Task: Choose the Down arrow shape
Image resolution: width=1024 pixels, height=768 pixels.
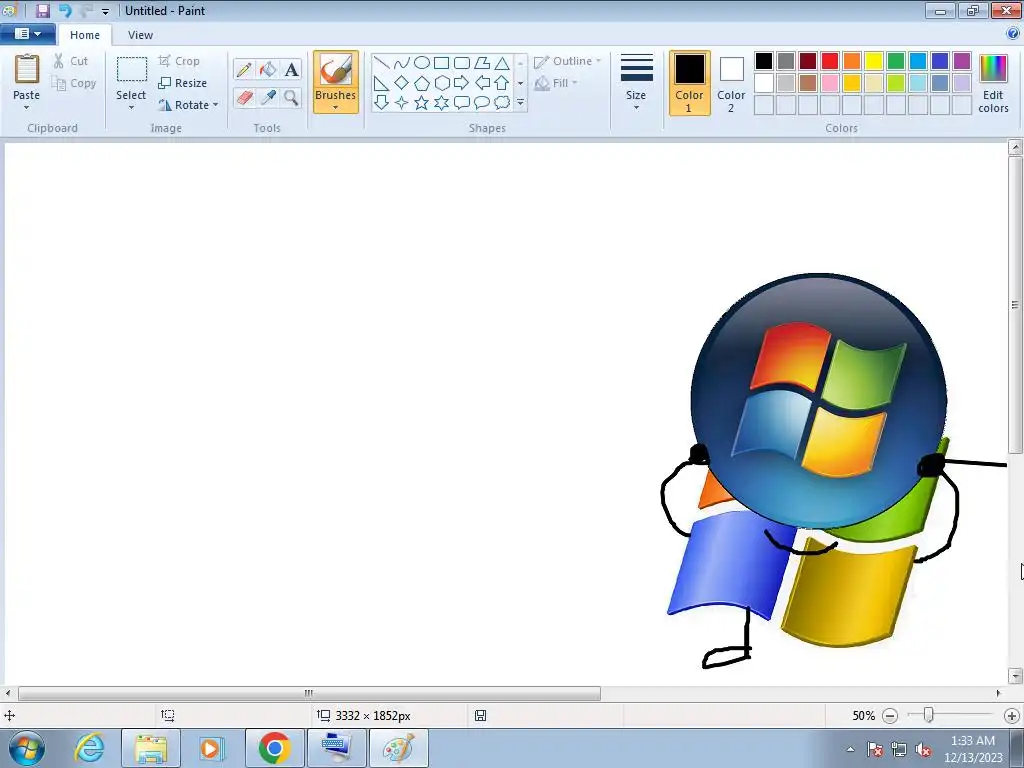Action: pos(382,103)
